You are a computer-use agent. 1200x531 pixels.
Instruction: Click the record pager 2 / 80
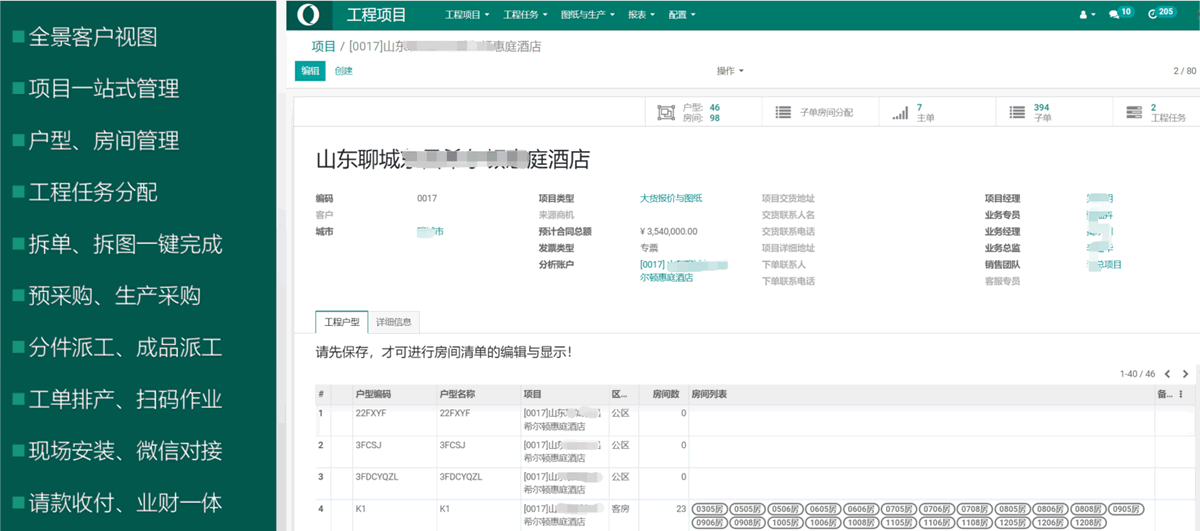(1184, 71)
